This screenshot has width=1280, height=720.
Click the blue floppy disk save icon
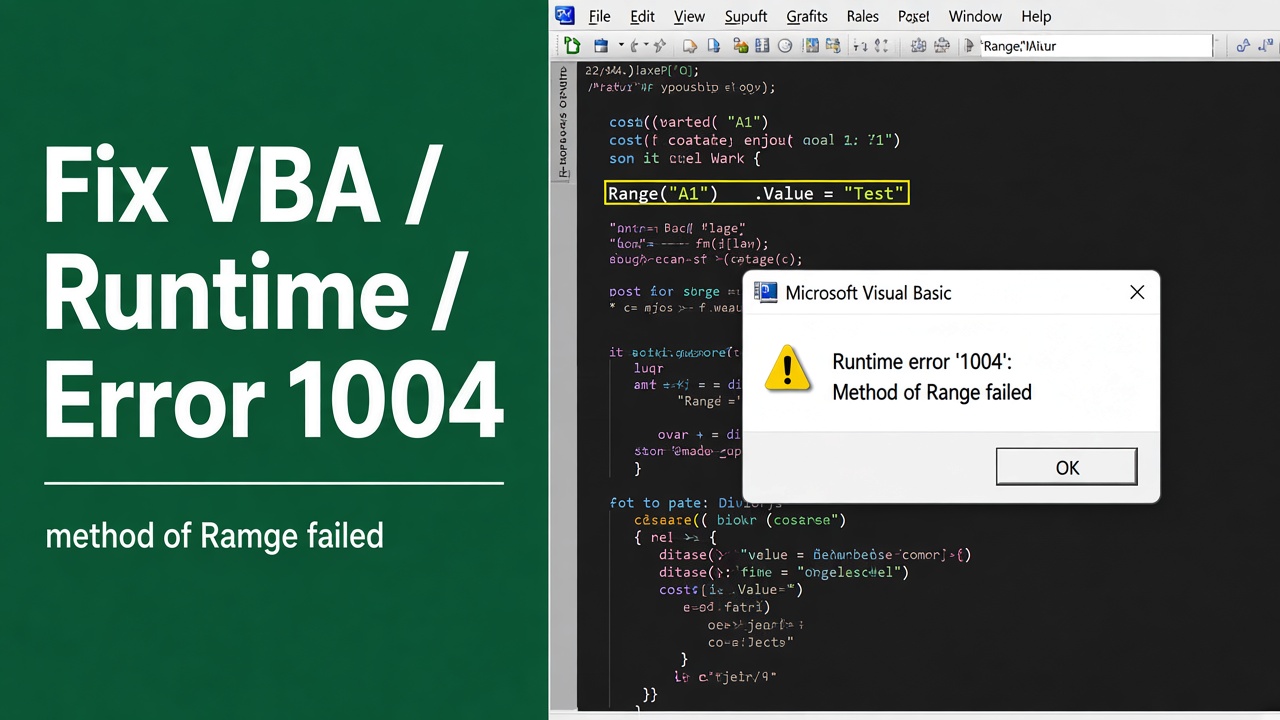click(601, 45)
